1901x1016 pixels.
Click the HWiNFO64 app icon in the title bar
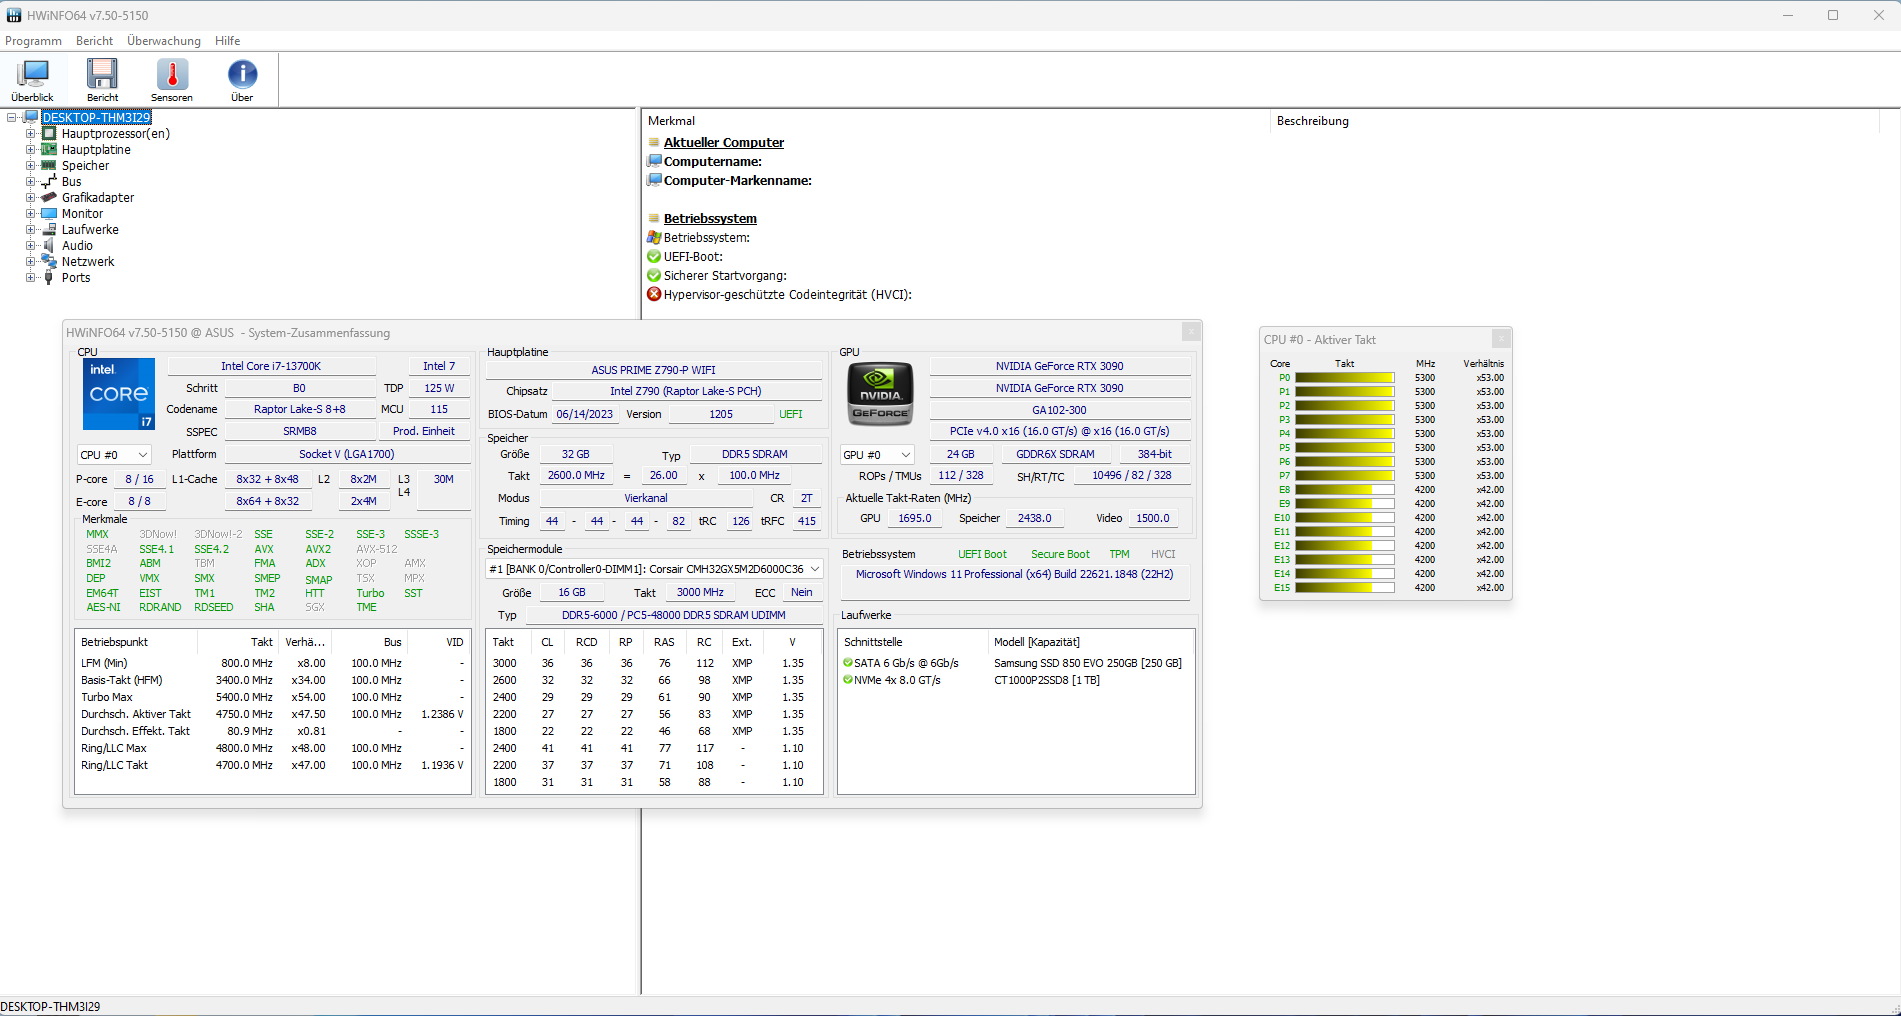pyautogui.click(x=14, y=16)
